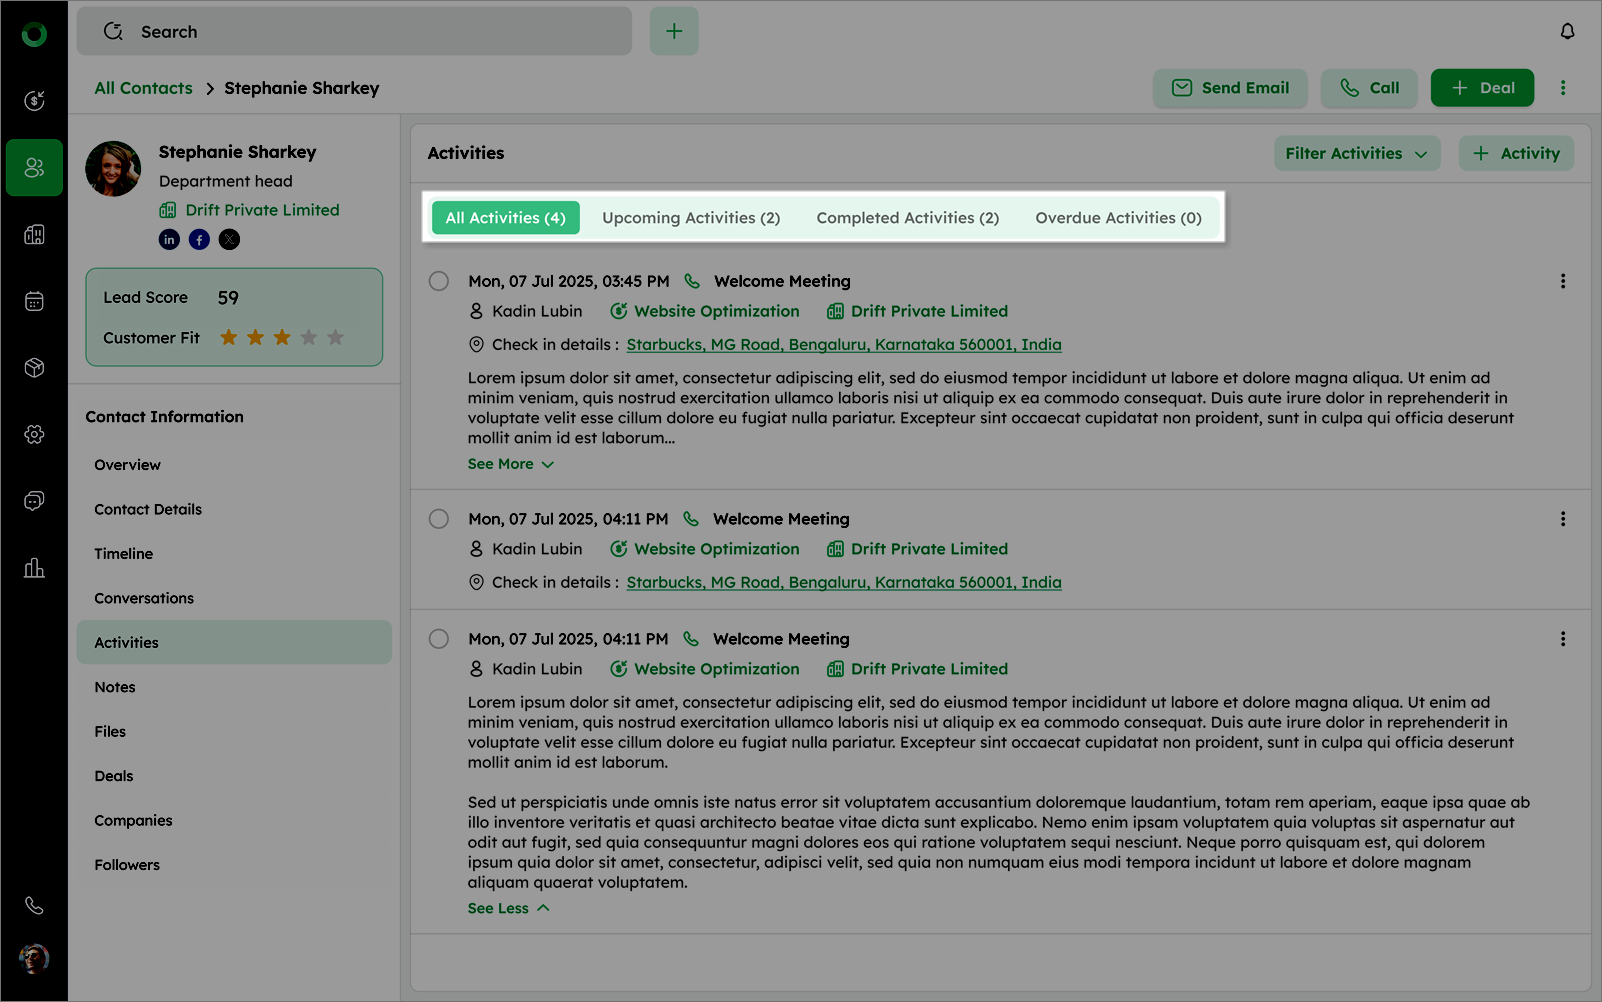
Task: Open settings gear in left sidebar
Action: pos(34,434)
